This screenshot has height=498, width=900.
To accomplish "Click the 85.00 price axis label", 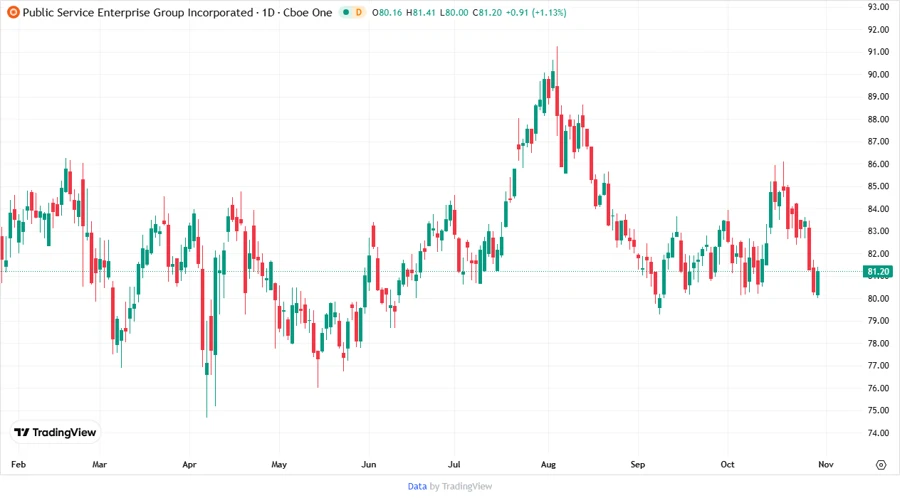I will [878, 186].
